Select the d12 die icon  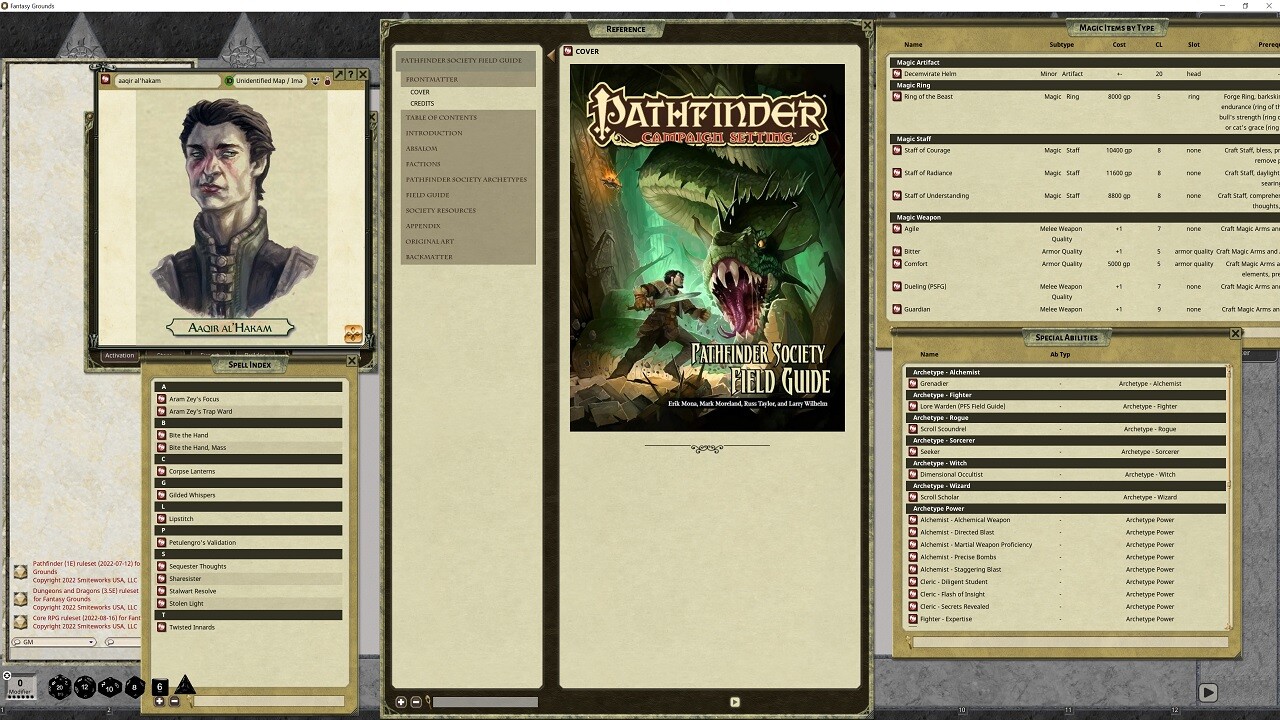[x=84, y=687]
